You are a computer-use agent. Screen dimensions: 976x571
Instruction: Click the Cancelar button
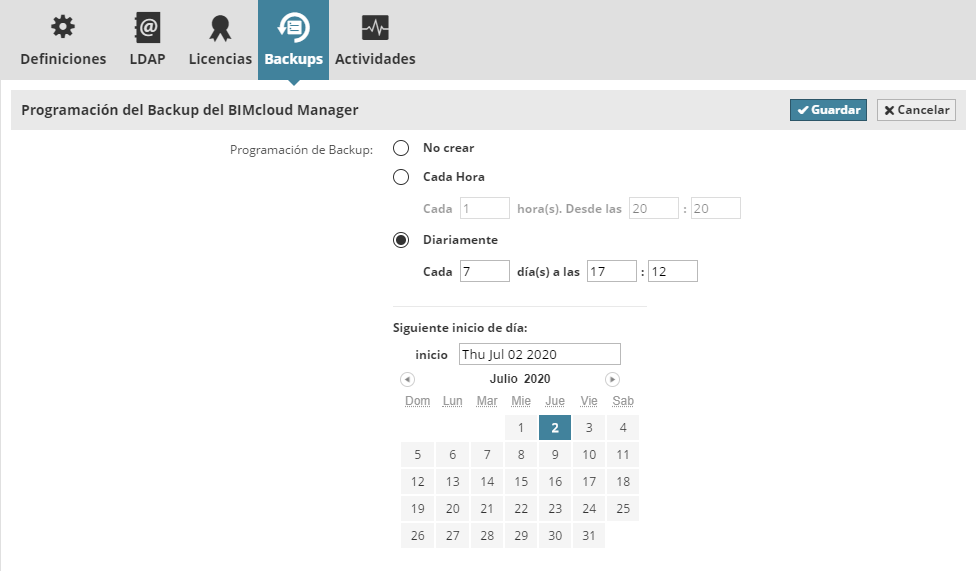tap(916, 110)
